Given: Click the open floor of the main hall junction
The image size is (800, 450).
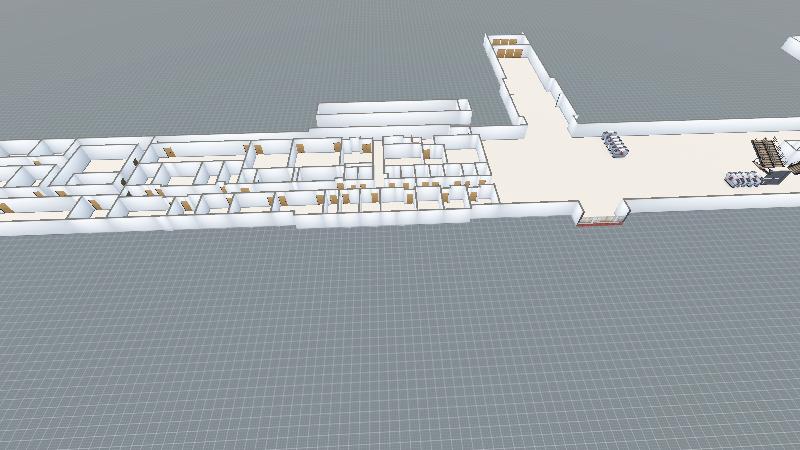Looking at the screenshot, I should pos(540,160).
